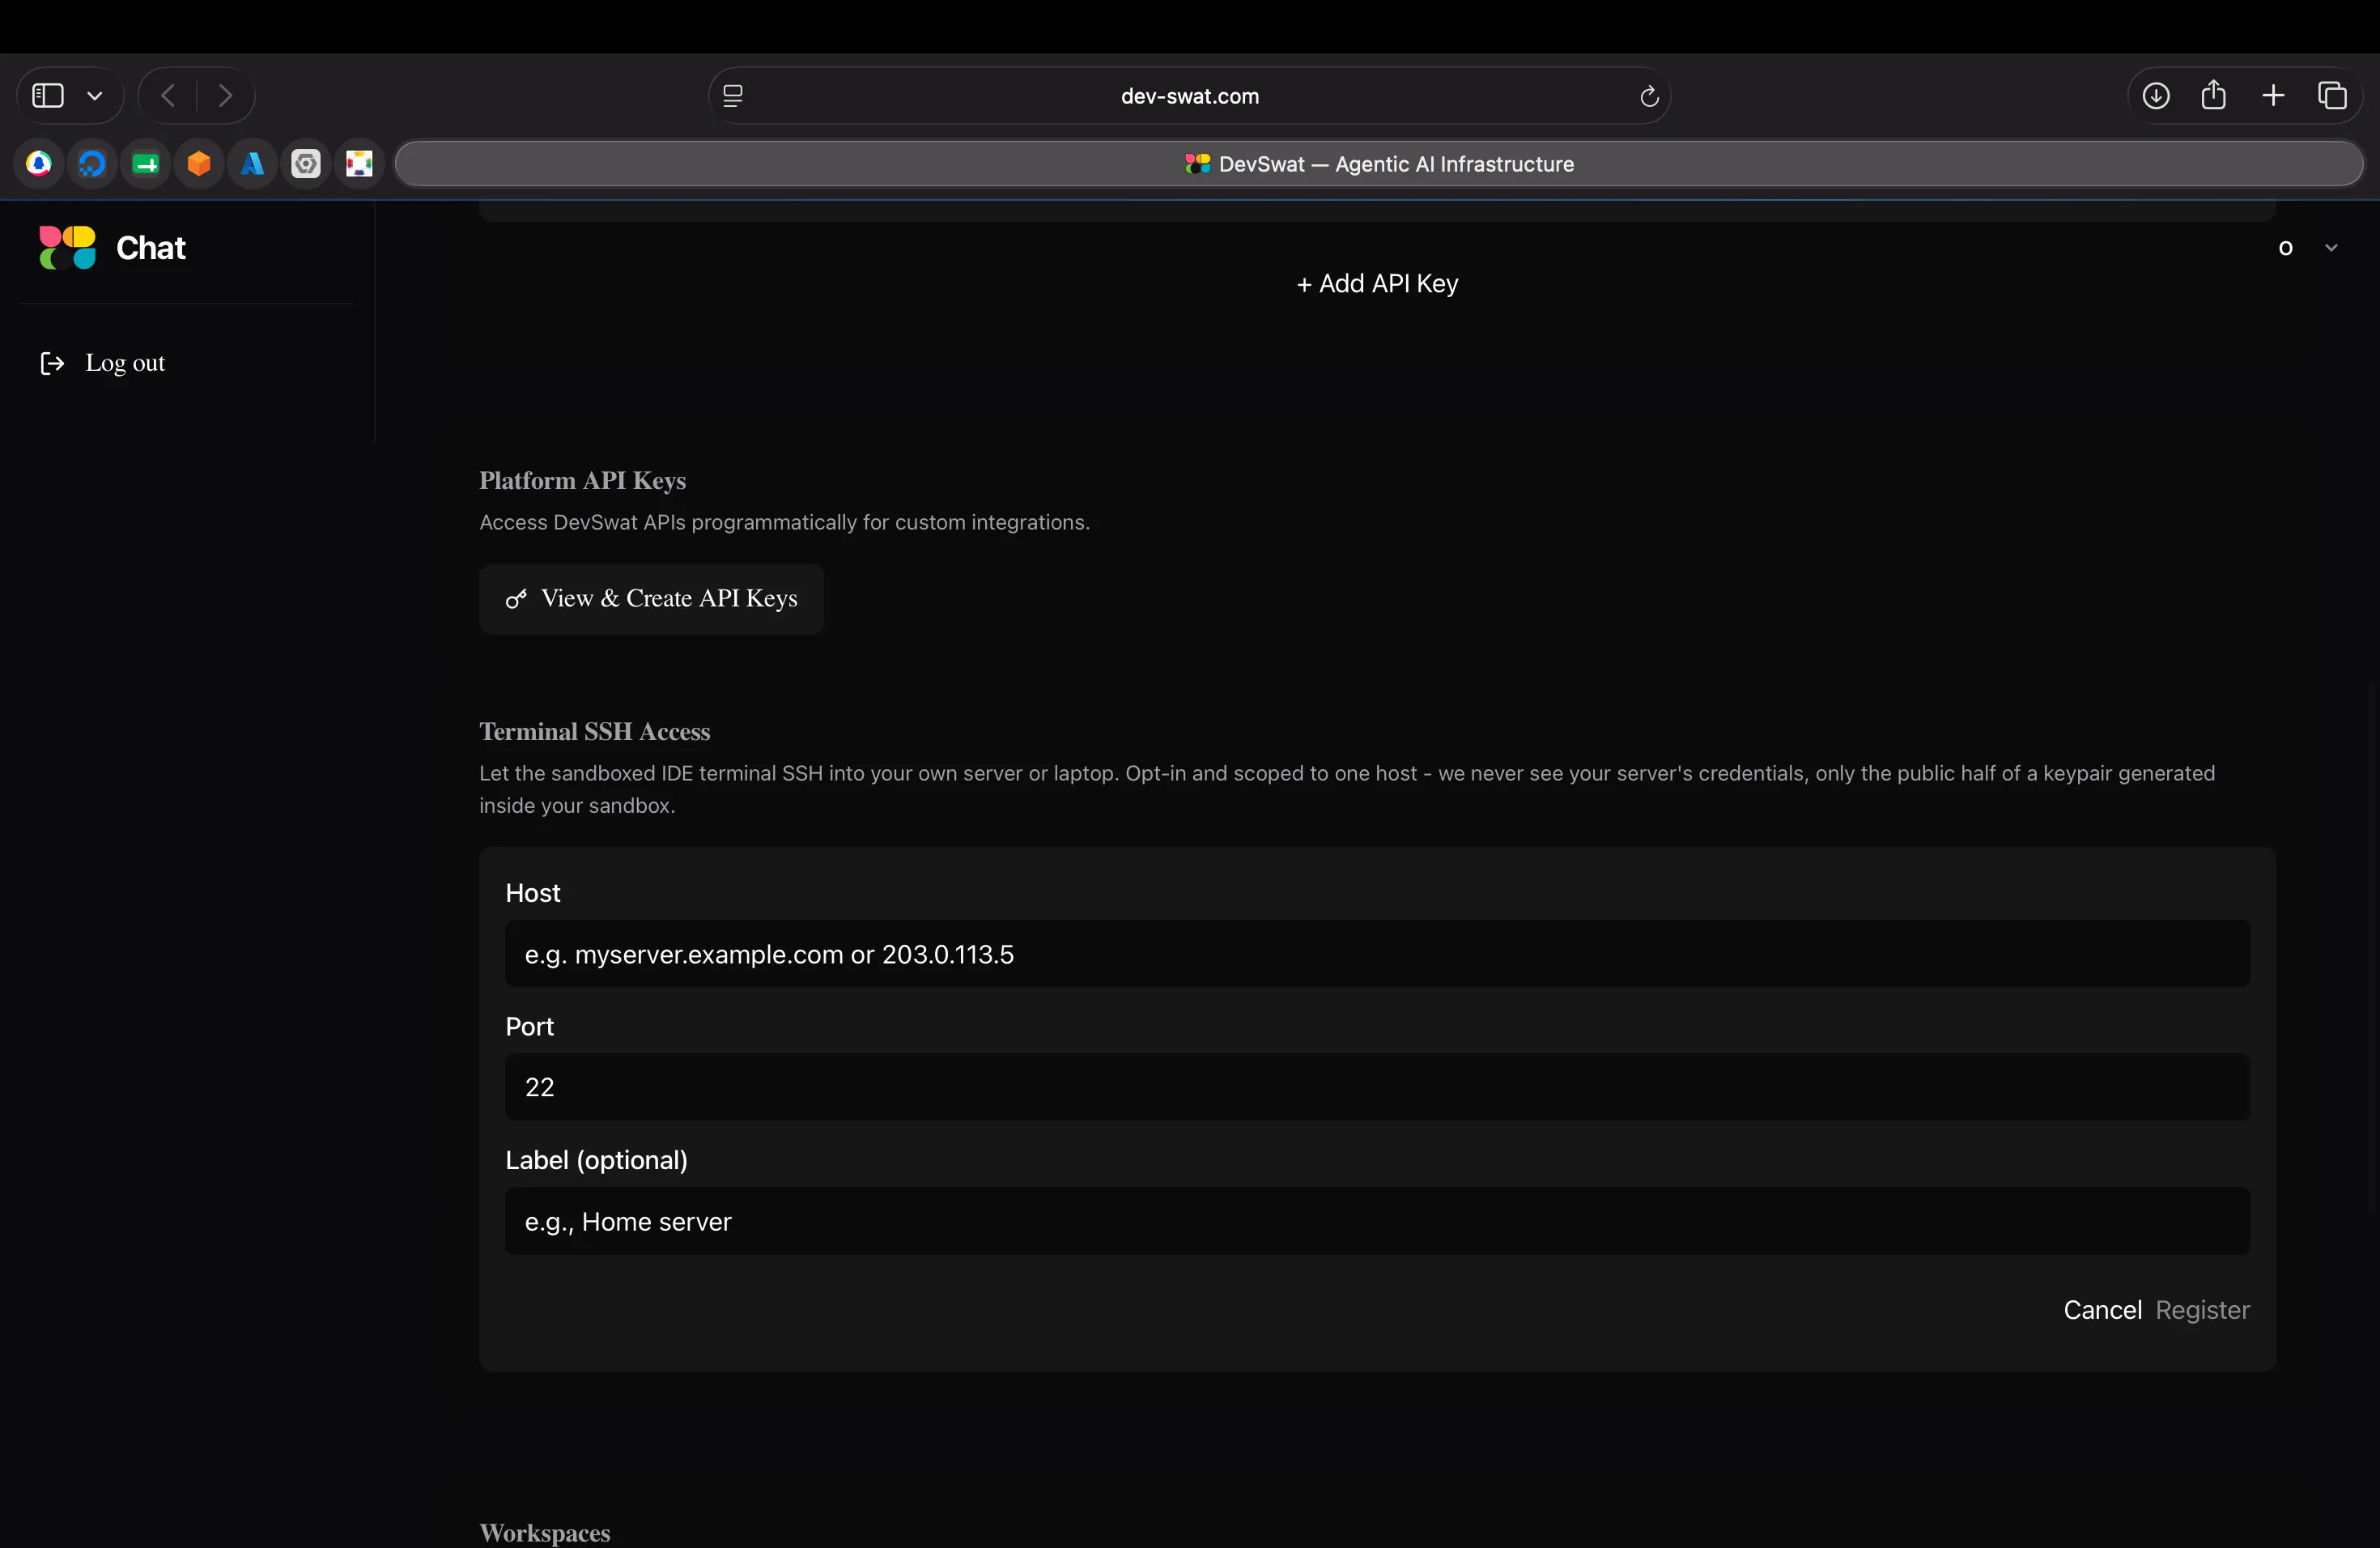Click + Add API Key
The height and width of the screenshot is (1548, 2380).
(1377, 284)
